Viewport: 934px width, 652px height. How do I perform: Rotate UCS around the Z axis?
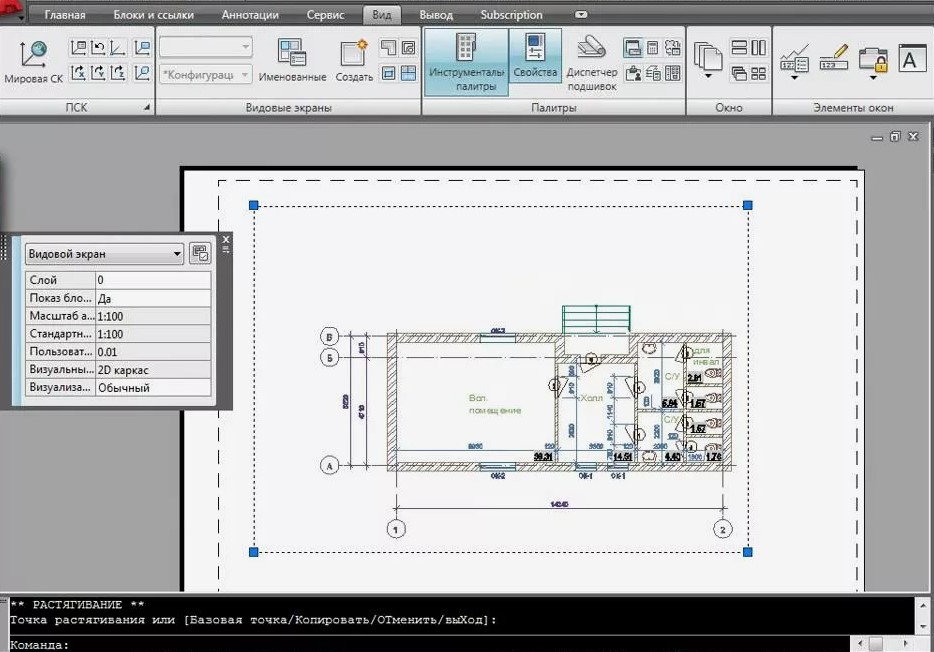click(118, 73)
